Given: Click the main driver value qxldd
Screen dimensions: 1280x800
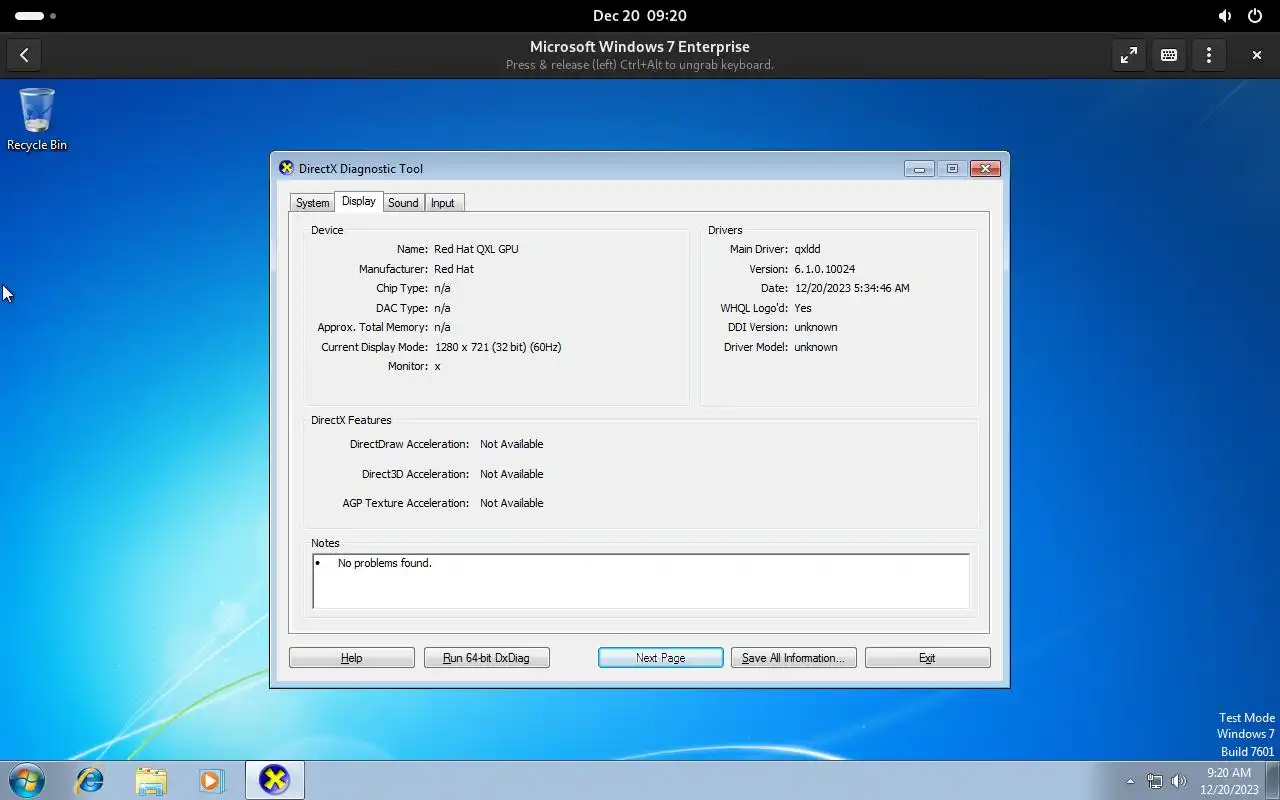Looking at the screenshot, I should click(807, 249).
